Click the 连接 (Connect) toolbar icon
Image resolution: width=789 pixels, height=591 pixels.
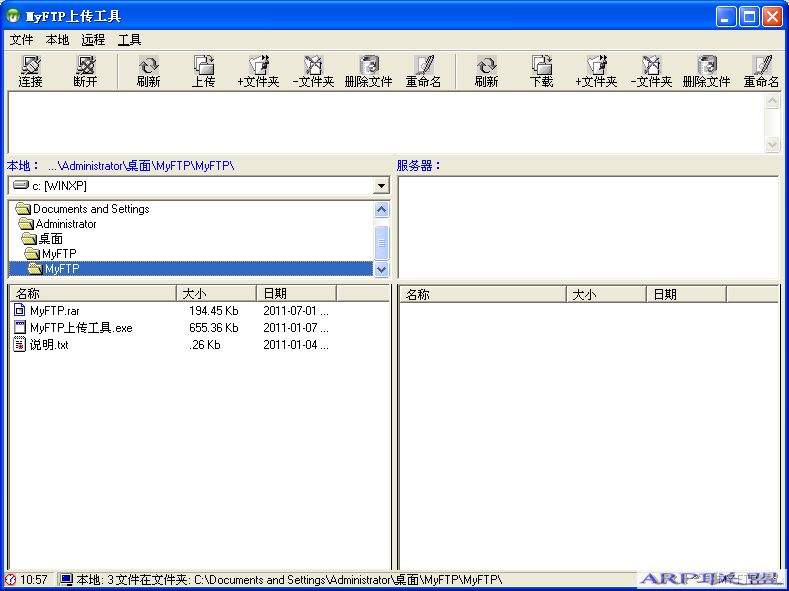[31, 71]
